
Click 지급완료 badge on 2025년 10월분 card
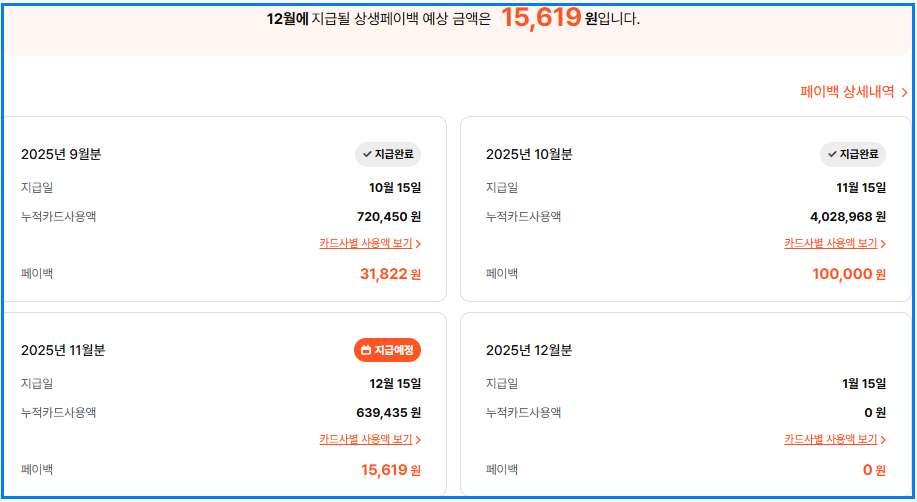(853, 154)
